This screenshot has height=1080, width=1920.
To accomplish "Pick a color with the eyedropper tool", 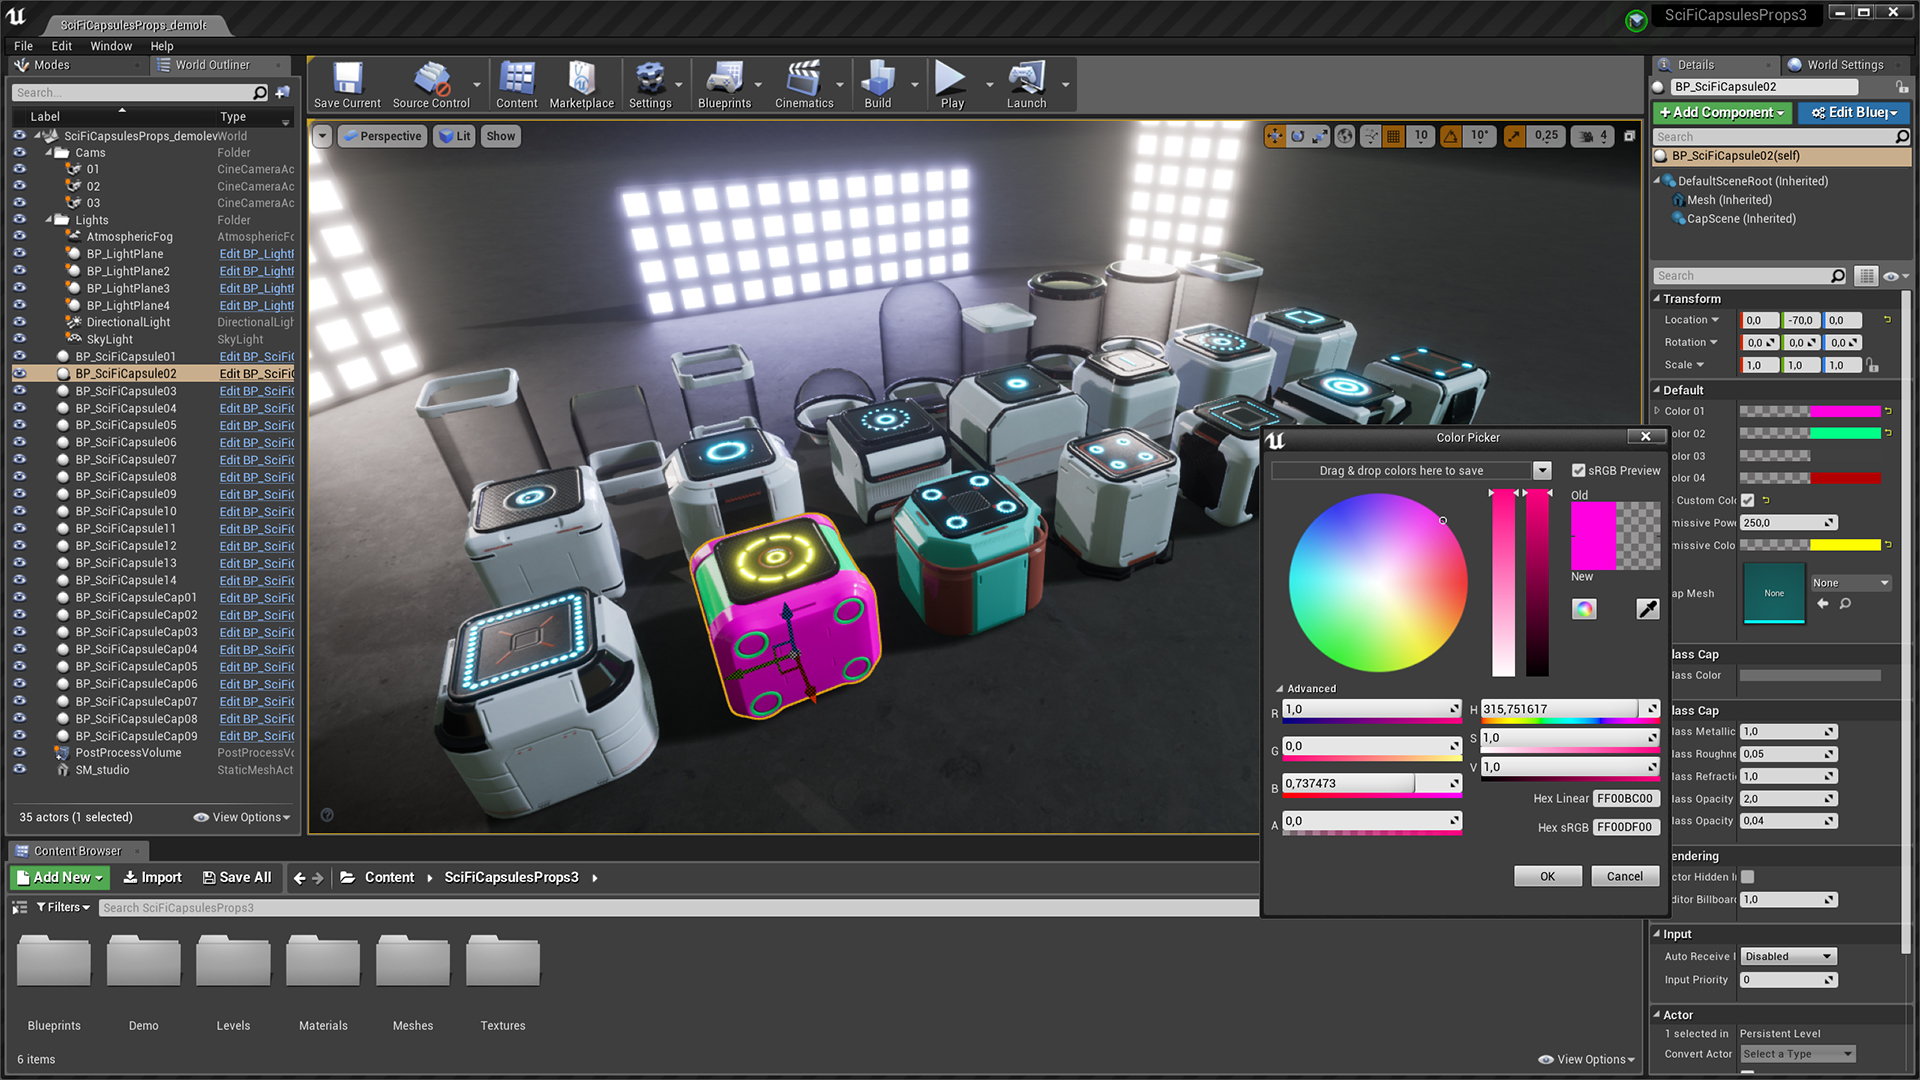I will point(1647,609).
